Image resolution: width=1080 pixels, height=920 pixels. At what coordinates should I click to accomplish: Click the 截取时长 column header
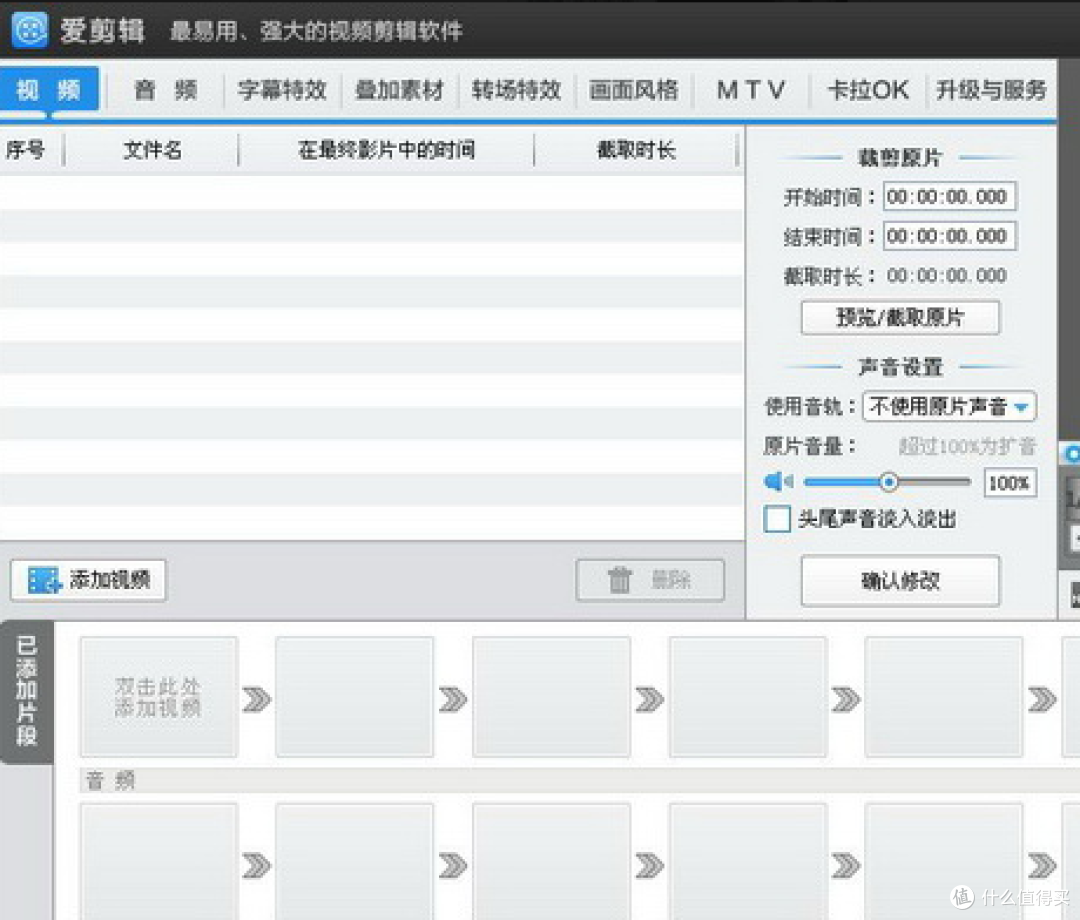pos(636,149)
